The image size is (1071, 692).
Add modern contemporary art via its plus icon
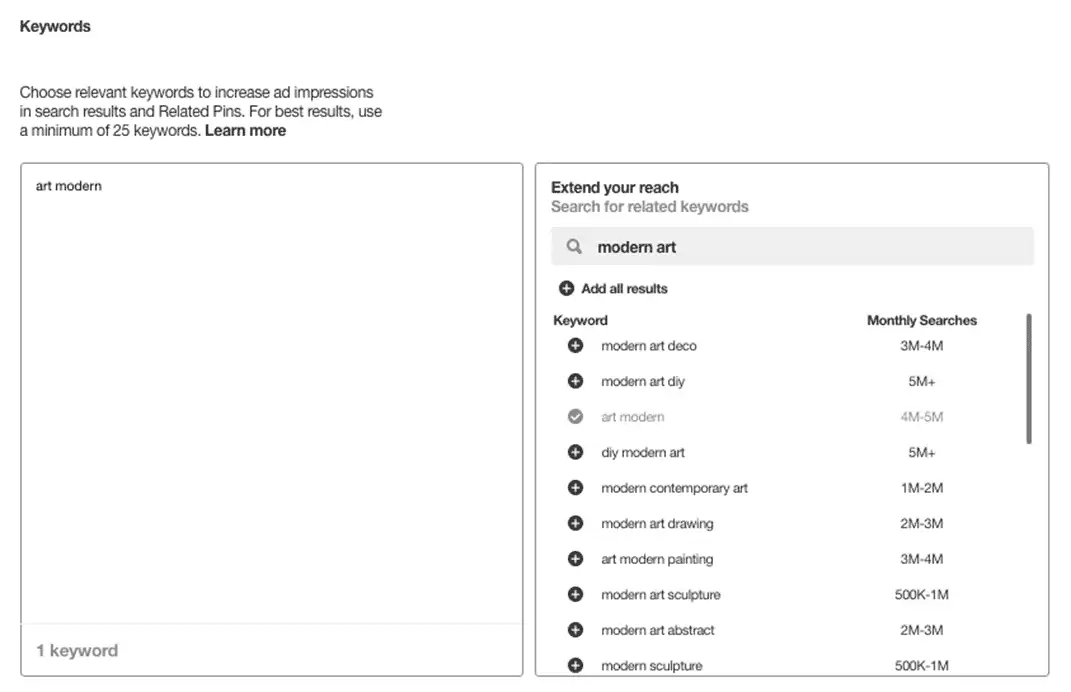[575, 488]
